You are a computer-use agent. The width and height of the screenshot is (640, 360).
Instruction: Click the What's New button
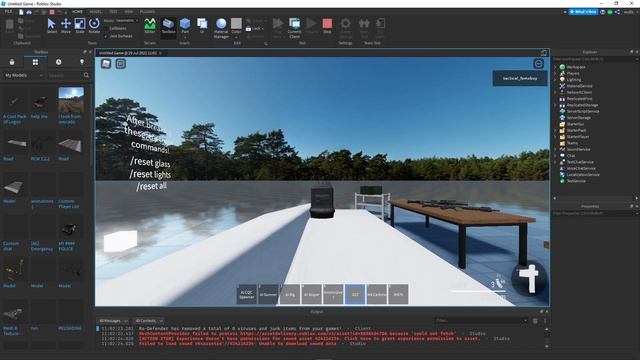click(583, 12)
